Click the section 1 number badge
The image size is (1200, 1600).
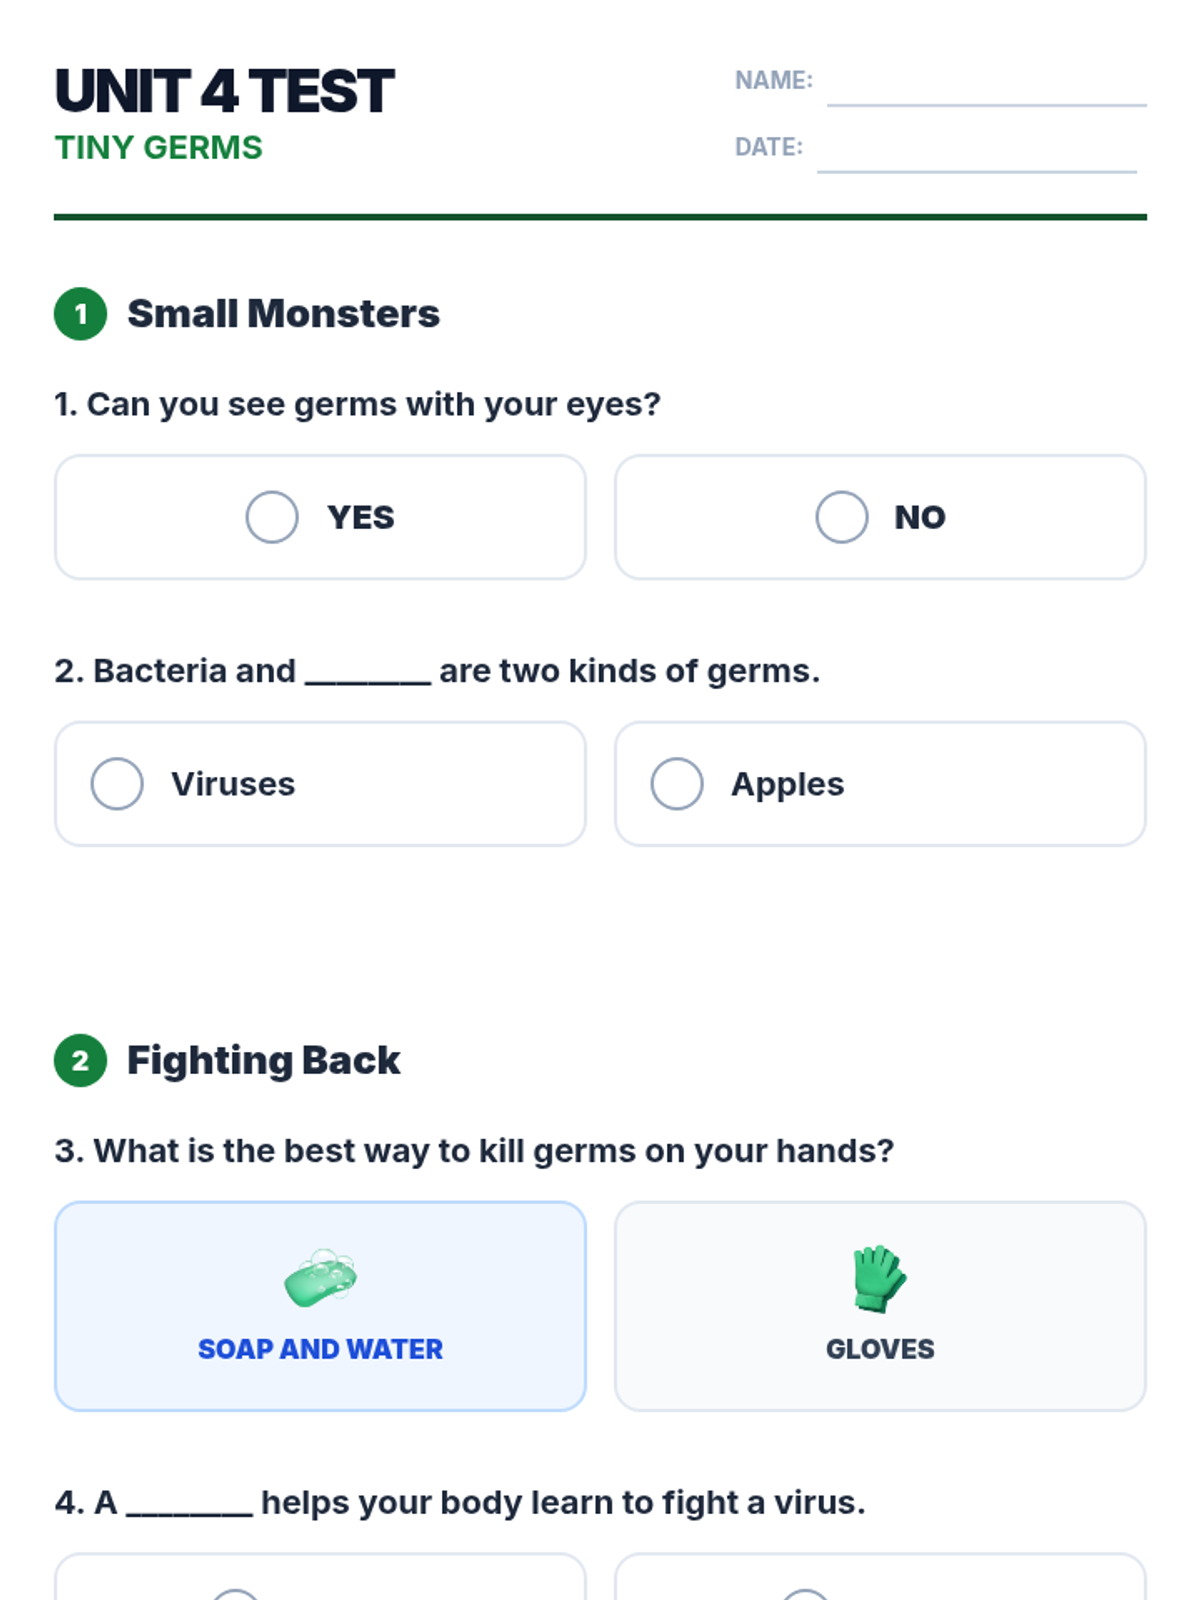click(81, 314)
